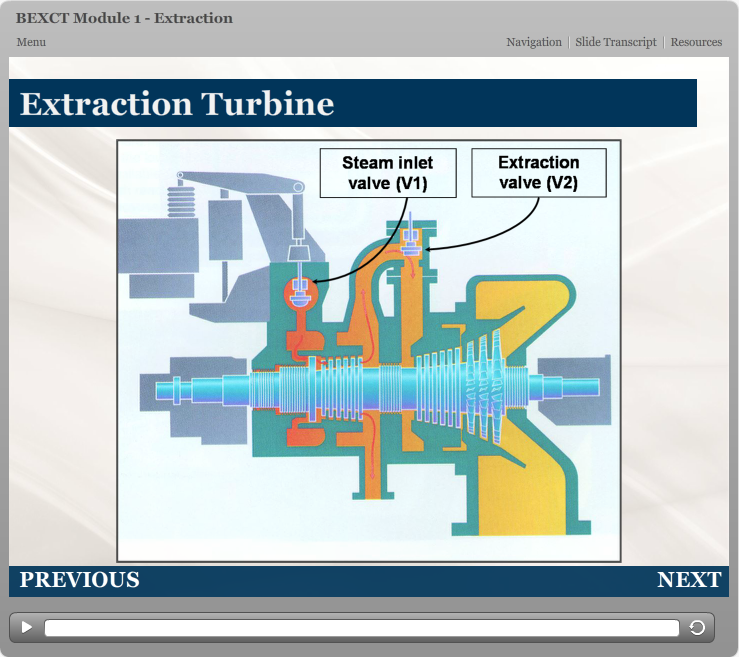The height and width of the screenshot is (657, 739).
Task: Play the slide with the play icon
Action: pyautogui.click(x=27, y=627)
